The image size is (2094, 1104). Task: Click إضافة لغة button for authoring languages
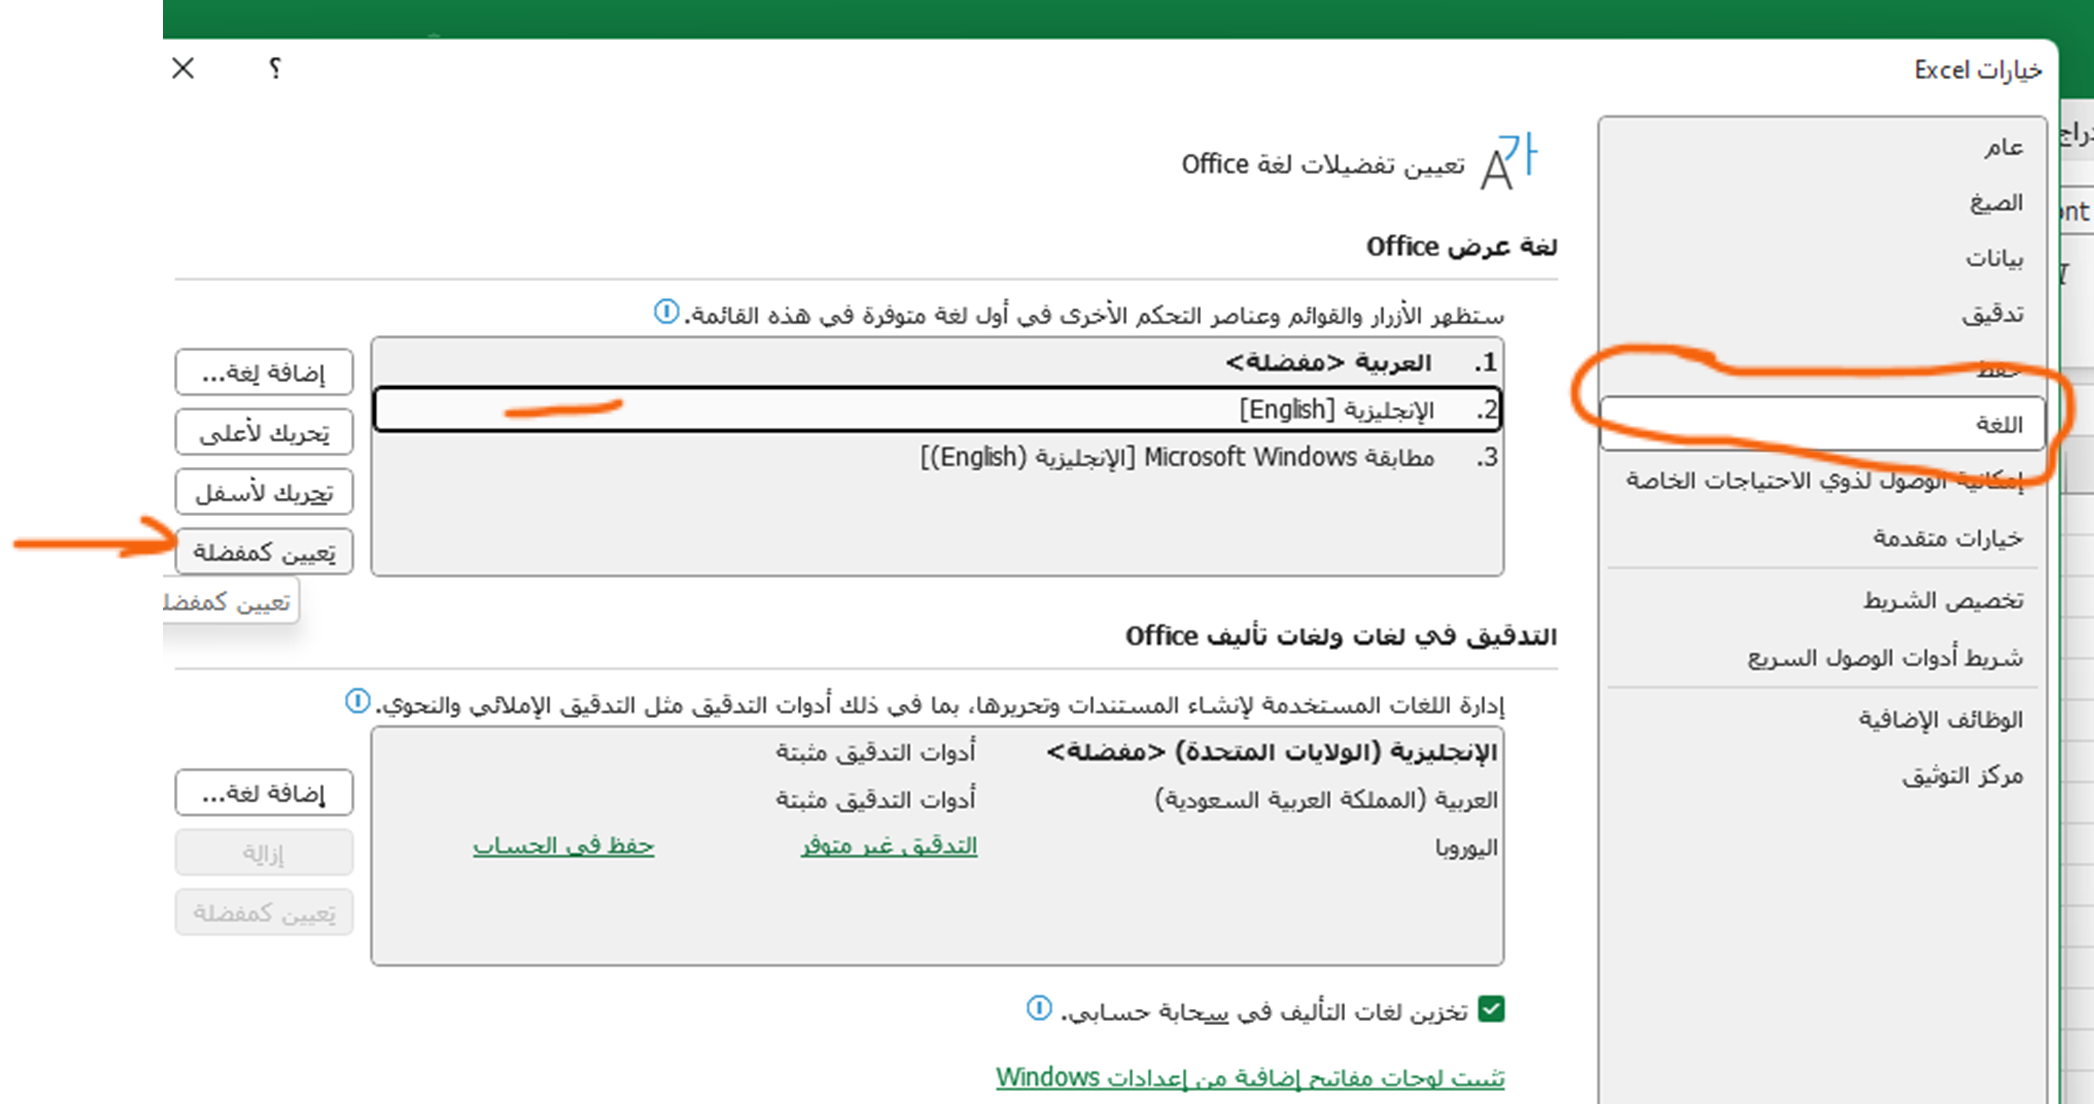coord(264,793)
